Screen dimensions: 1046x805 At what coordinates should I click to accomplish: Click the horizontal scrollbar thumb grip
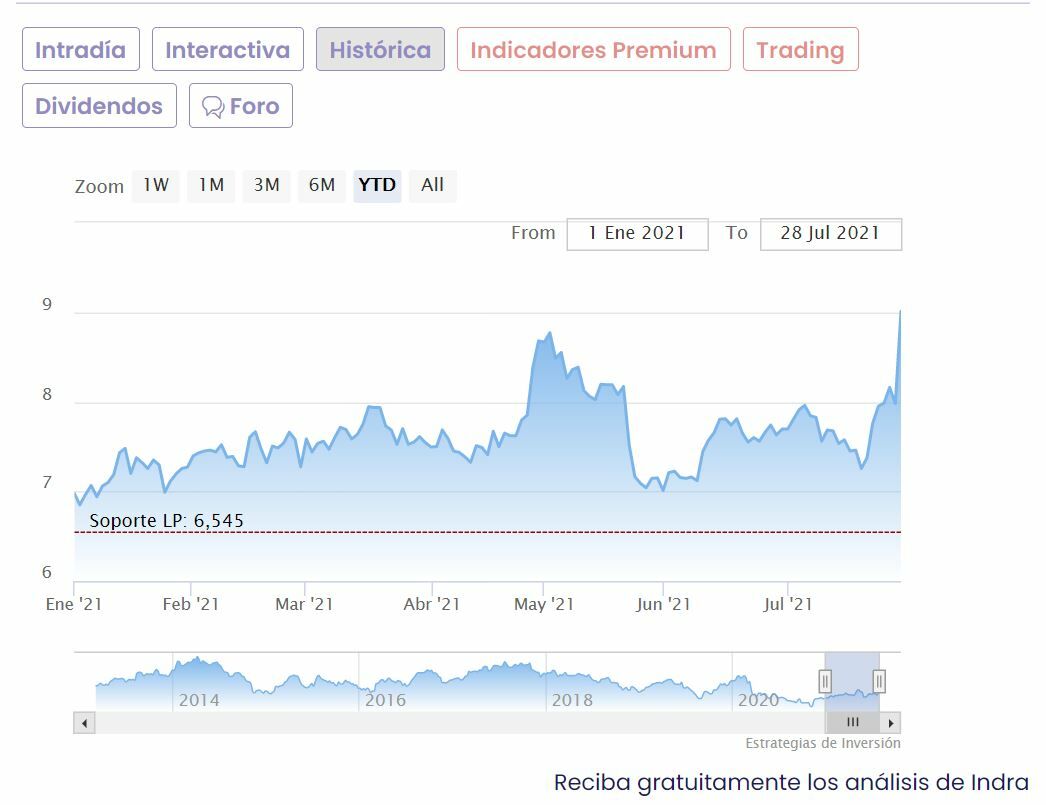pos(852,722)
